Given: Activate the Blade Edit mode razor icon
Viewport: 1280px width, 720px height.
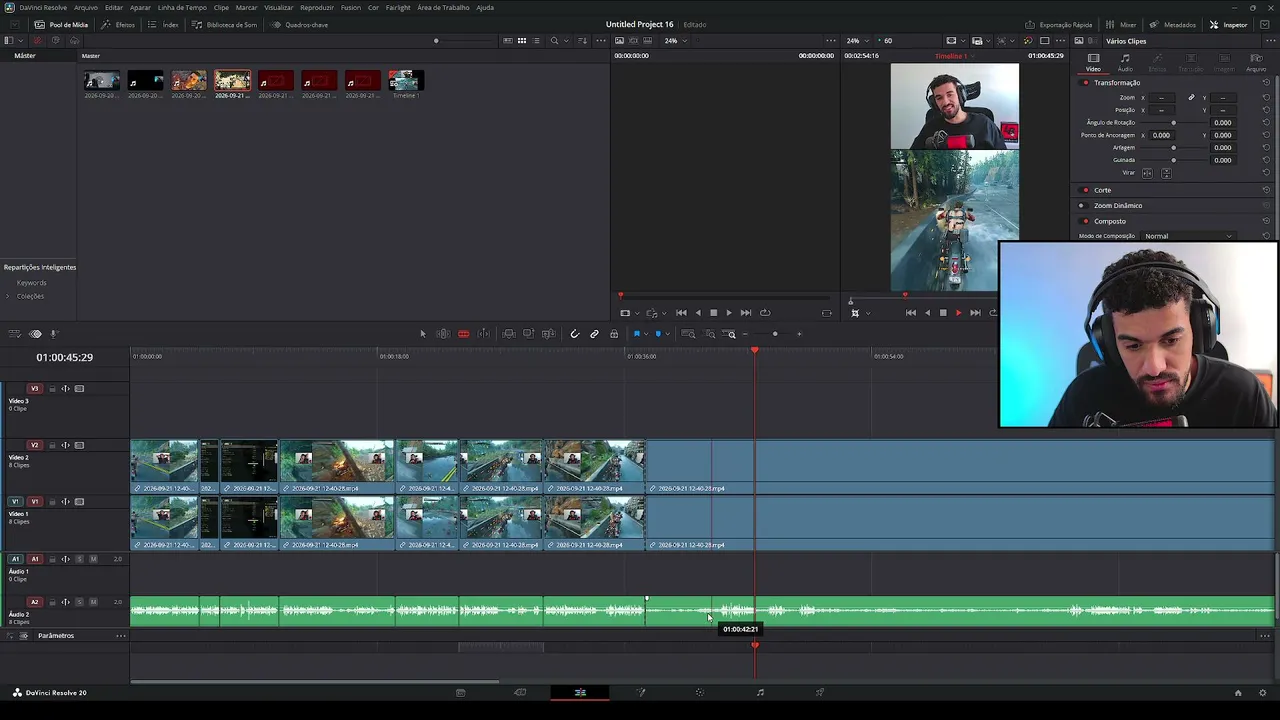Looking at the screenshot, I should point(463,334).
